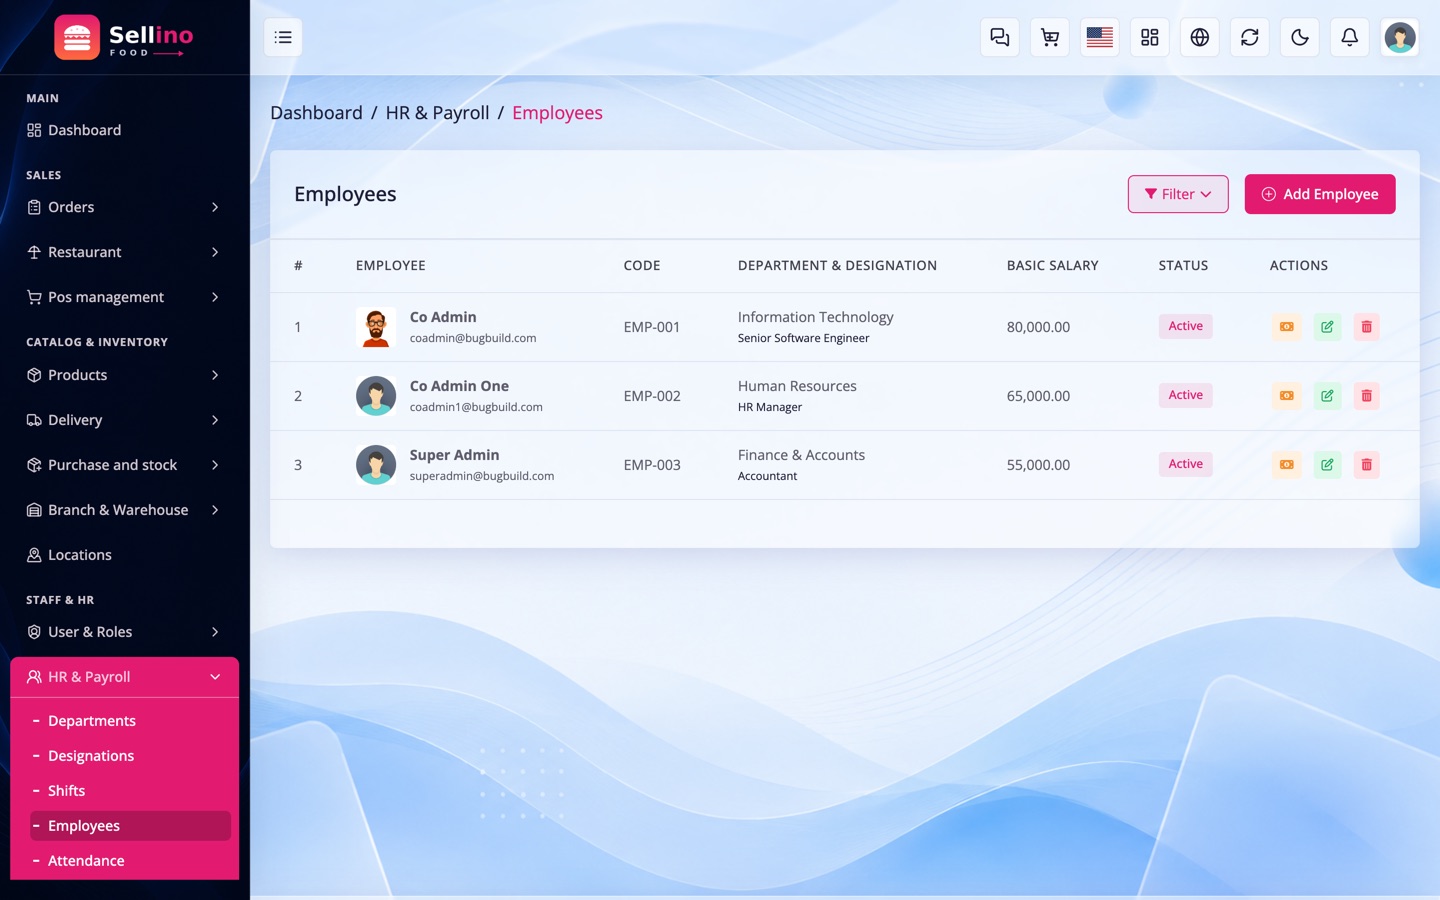The width and height of the screenshot is (1440, 900).
Task: Toggle the sidebar menu hamburger icon
Action: [283, 37]
